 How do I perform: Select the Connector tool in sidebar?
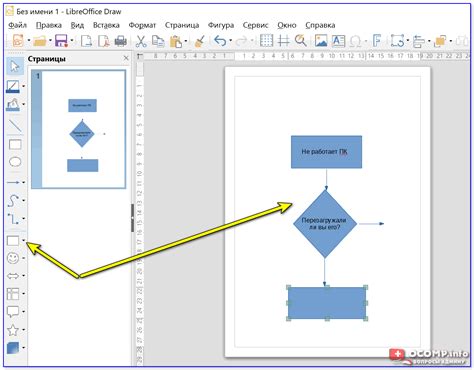point(13,219)
